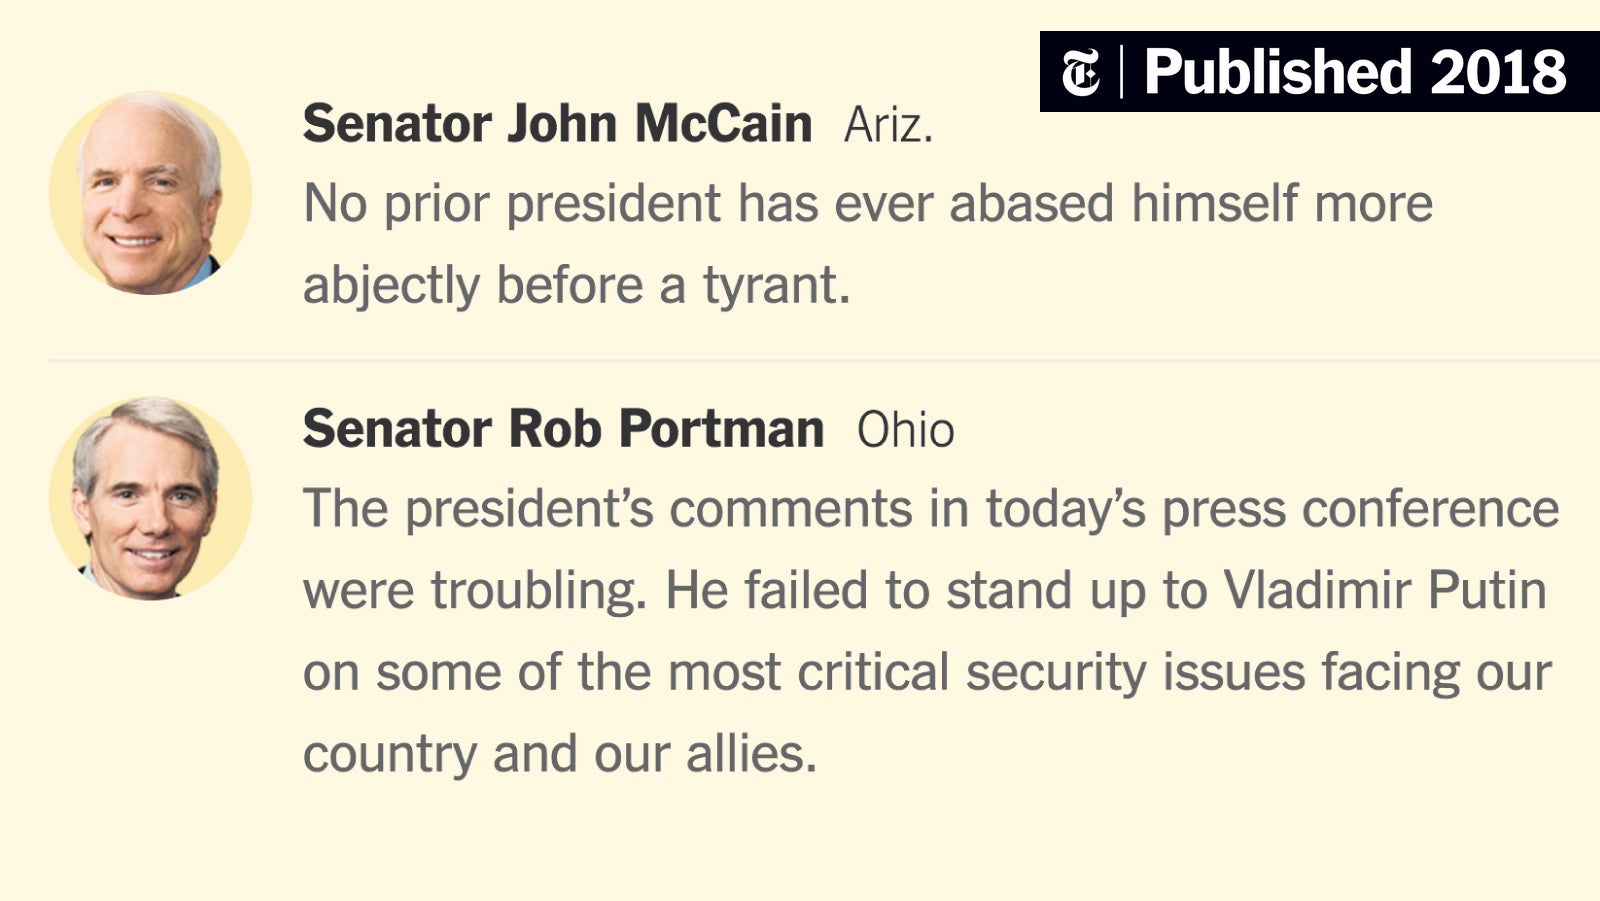Open Rob Portman's portrait photo
The image size is (1600, 901).
(x=151, y=498)
